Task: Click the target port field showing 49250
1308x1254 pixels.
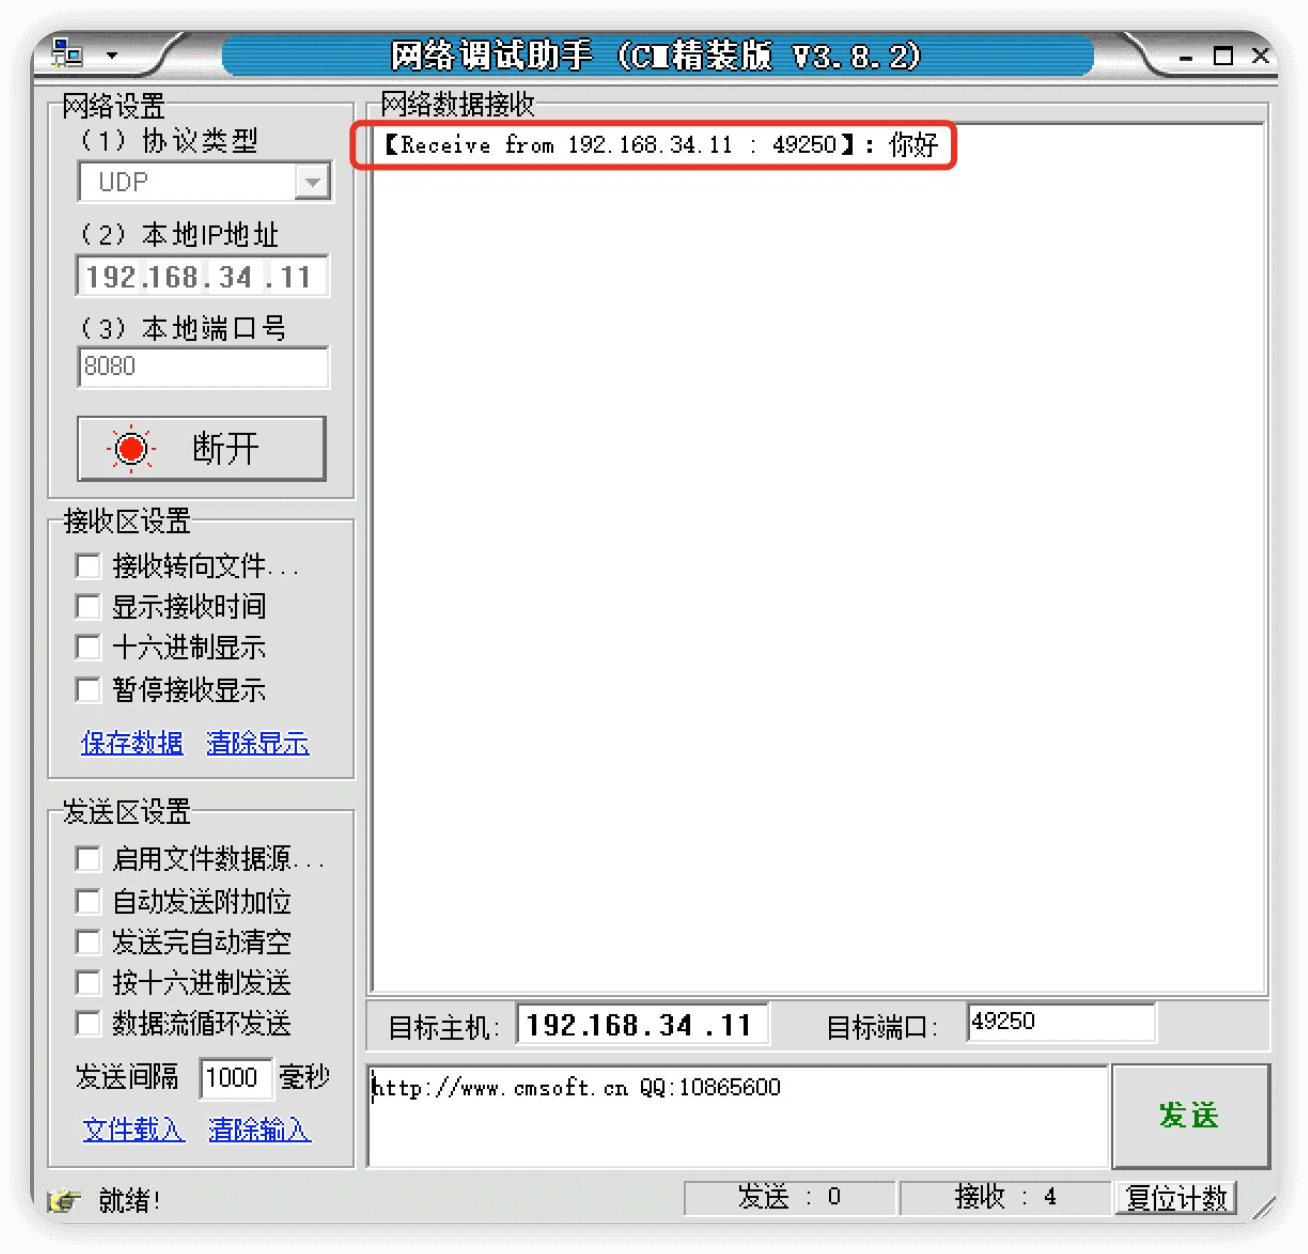Action: [1061, 1022]
